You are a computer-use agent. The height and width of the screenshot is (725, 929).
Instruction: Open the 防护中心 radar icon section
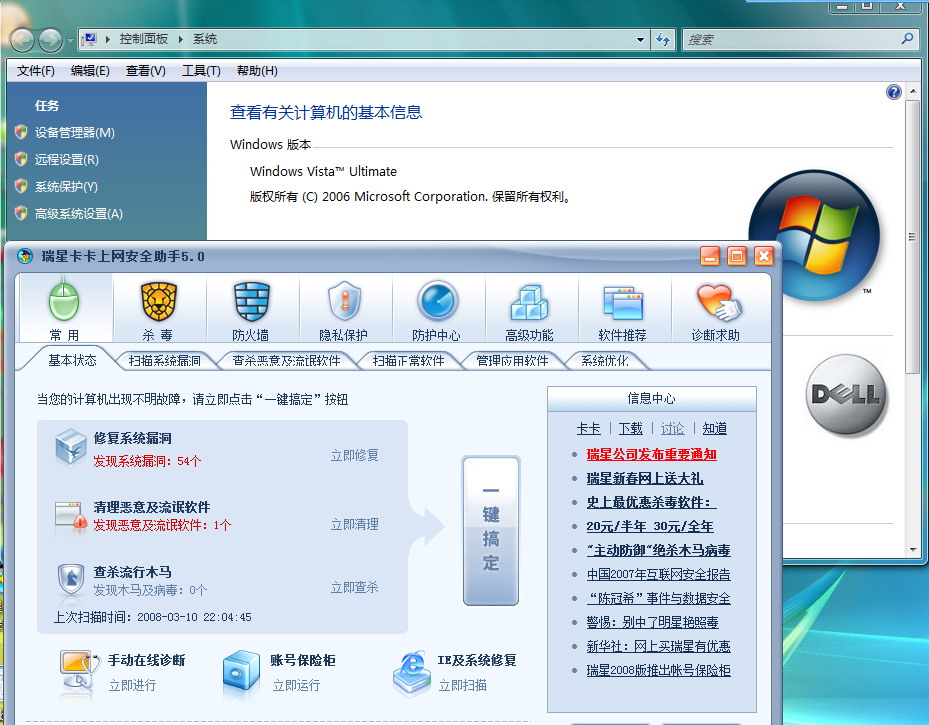[437, 308]
